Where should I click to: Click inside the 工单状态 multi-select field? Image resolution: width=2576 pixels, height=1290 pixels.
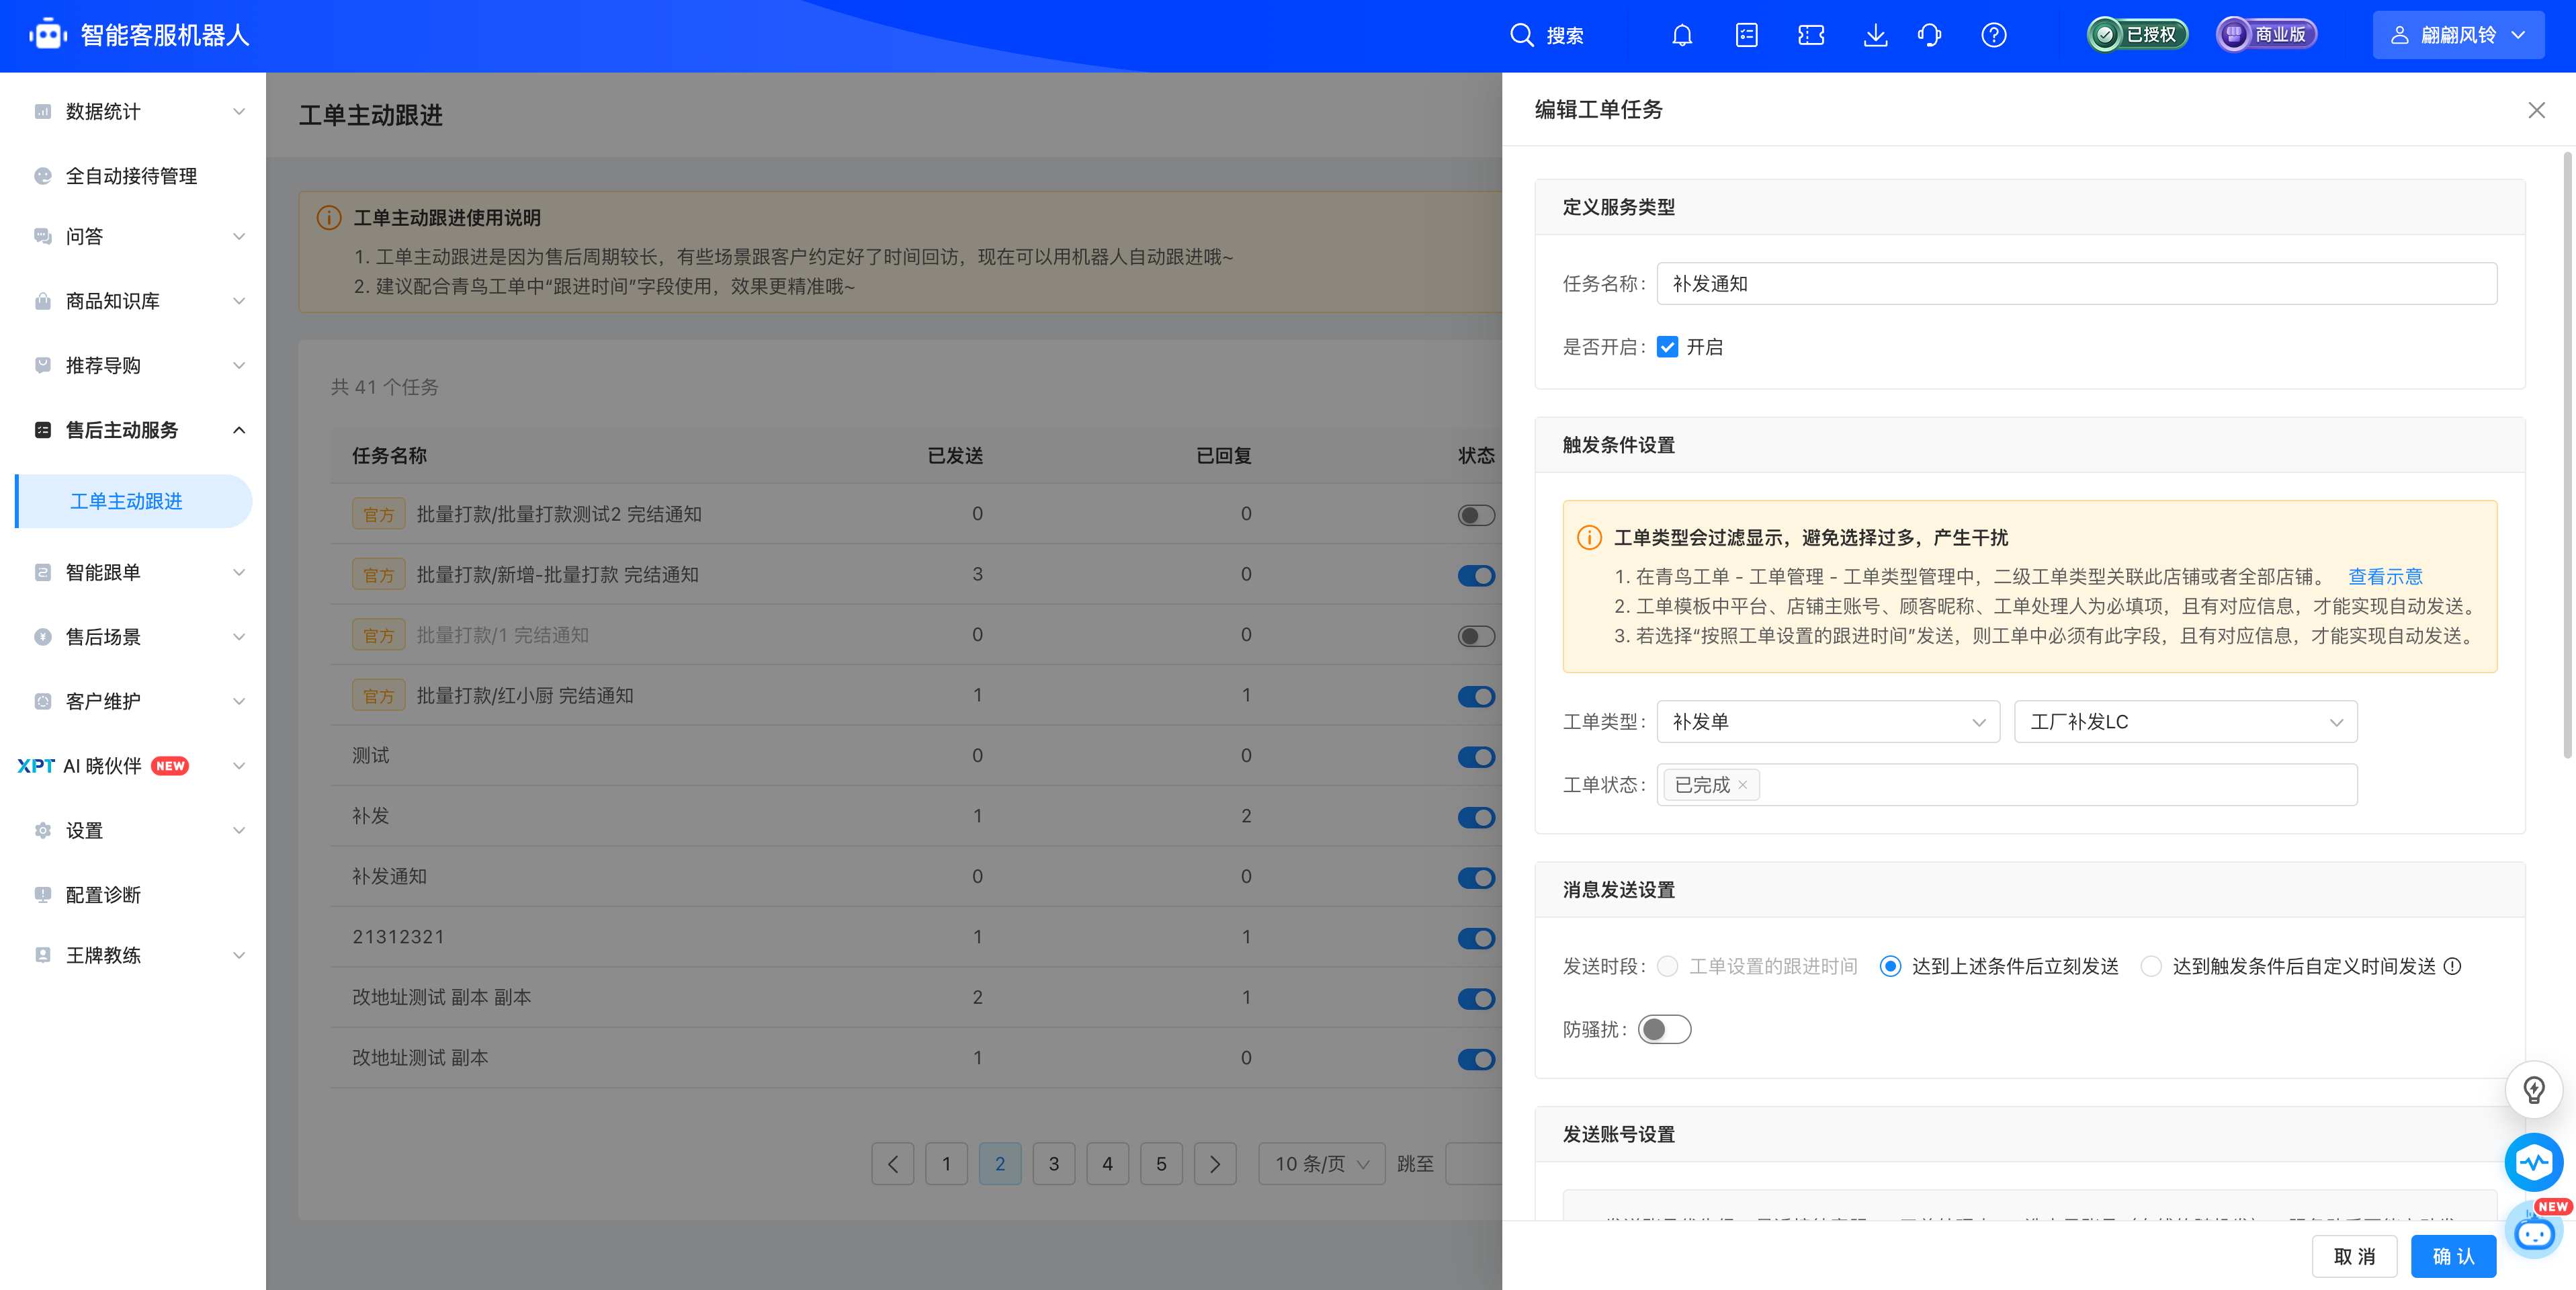2006,785
